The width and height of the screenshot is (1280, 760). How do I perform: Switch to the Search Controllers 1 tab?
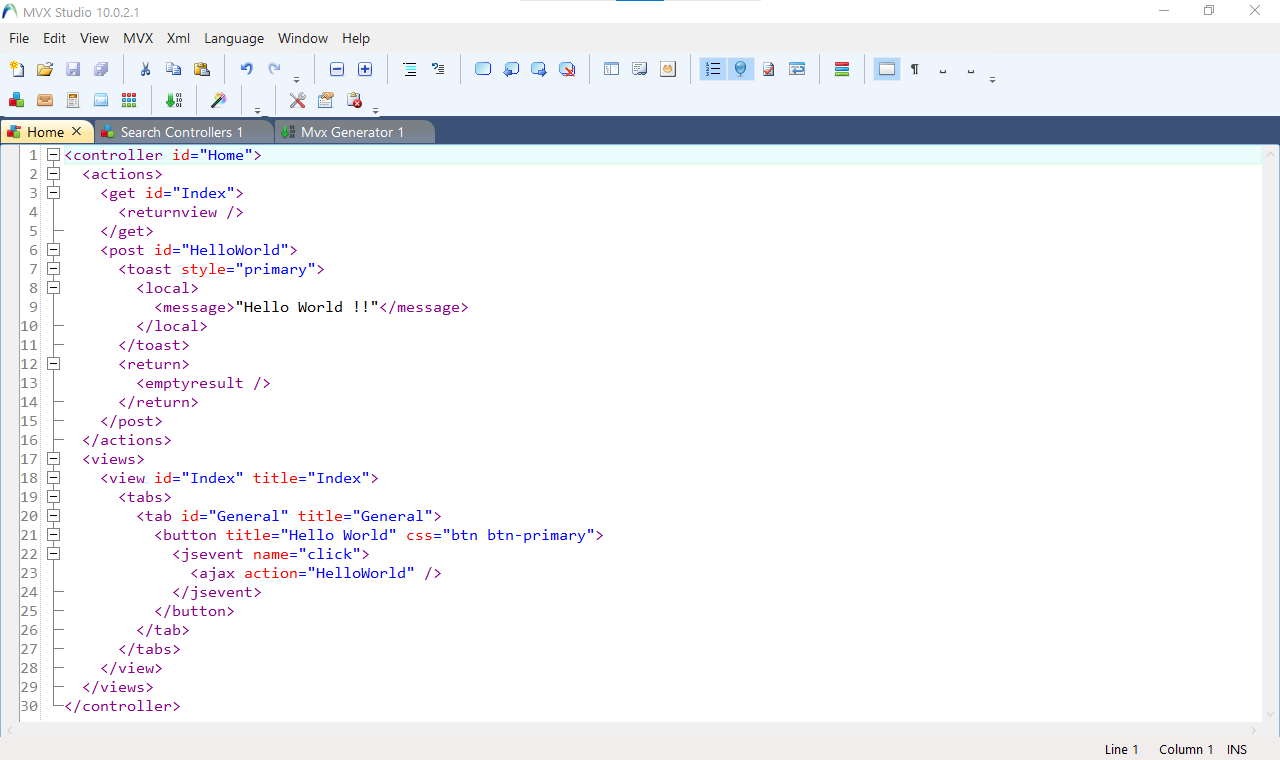point(180,131)
